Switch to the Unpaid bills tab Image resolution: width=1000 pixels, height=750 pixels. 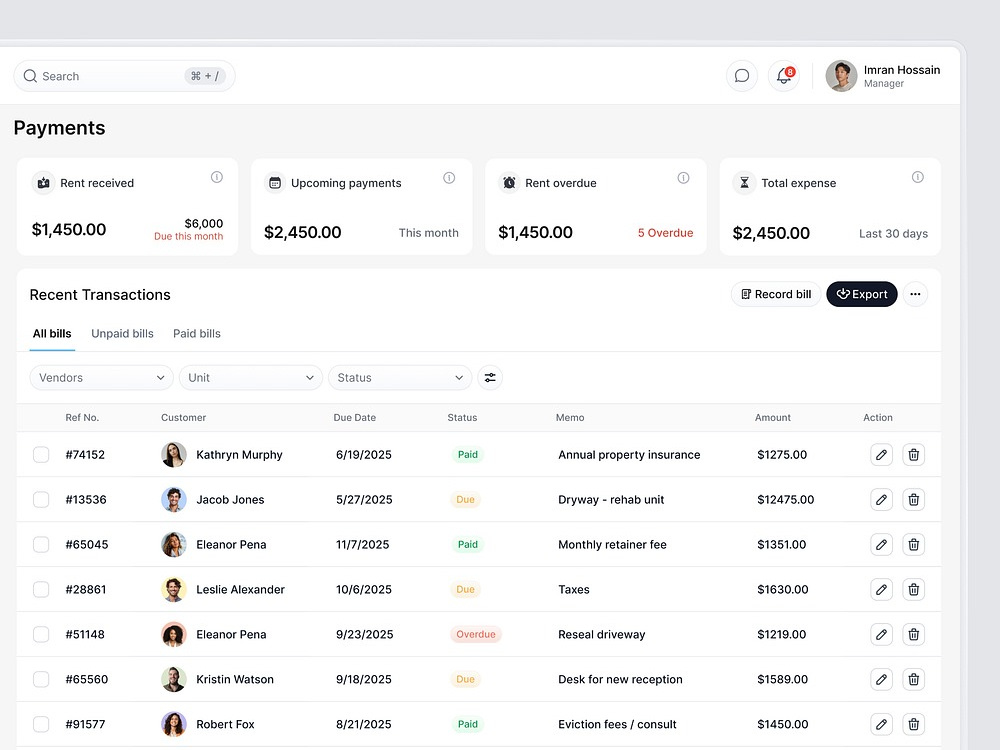point(122,334)
